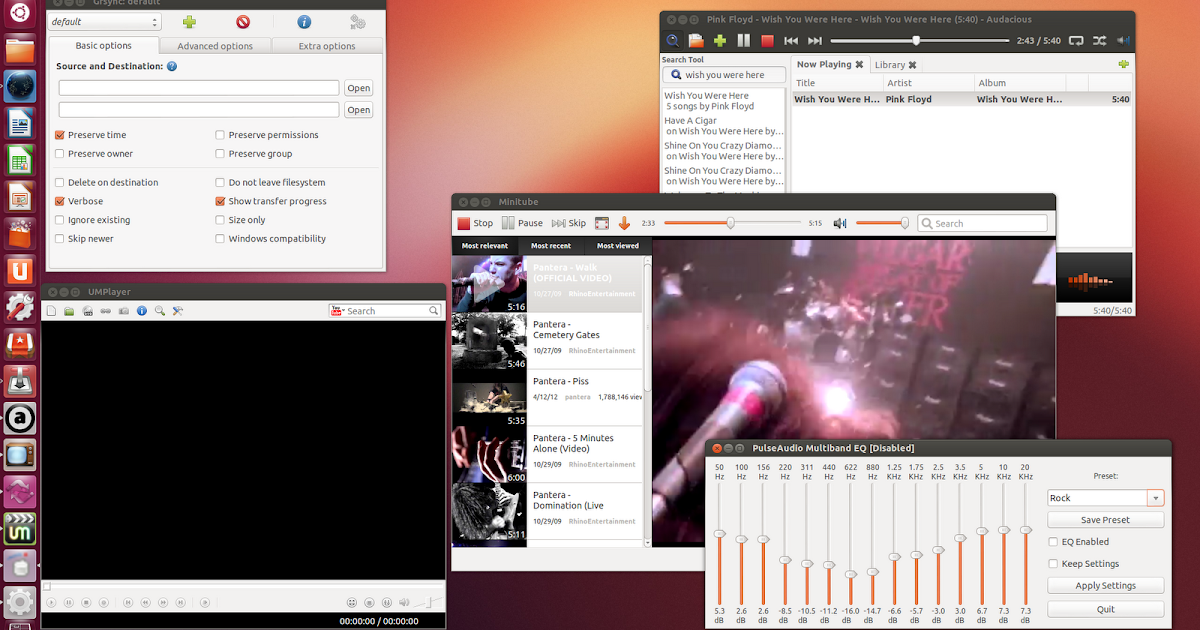Image resolution: width=1200 pixels, height=630 pixels.
Task: Open the Most viewed tab in Minitube
Action: click(x=618, y=245)
